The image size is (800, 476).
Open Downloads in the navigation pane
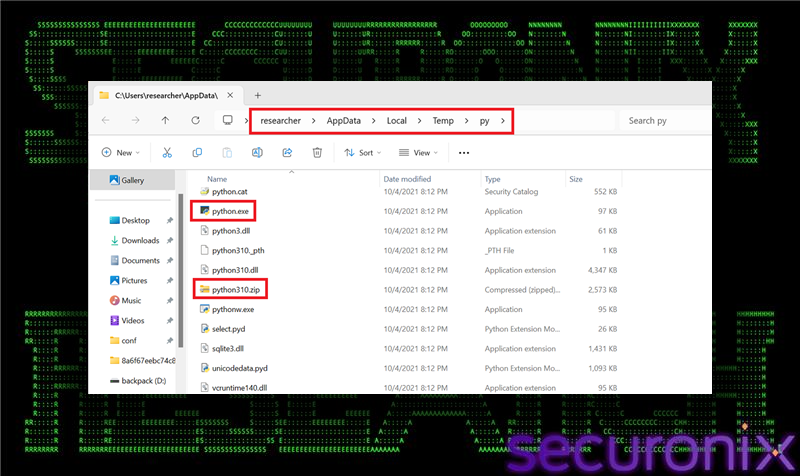pos(140,240)
